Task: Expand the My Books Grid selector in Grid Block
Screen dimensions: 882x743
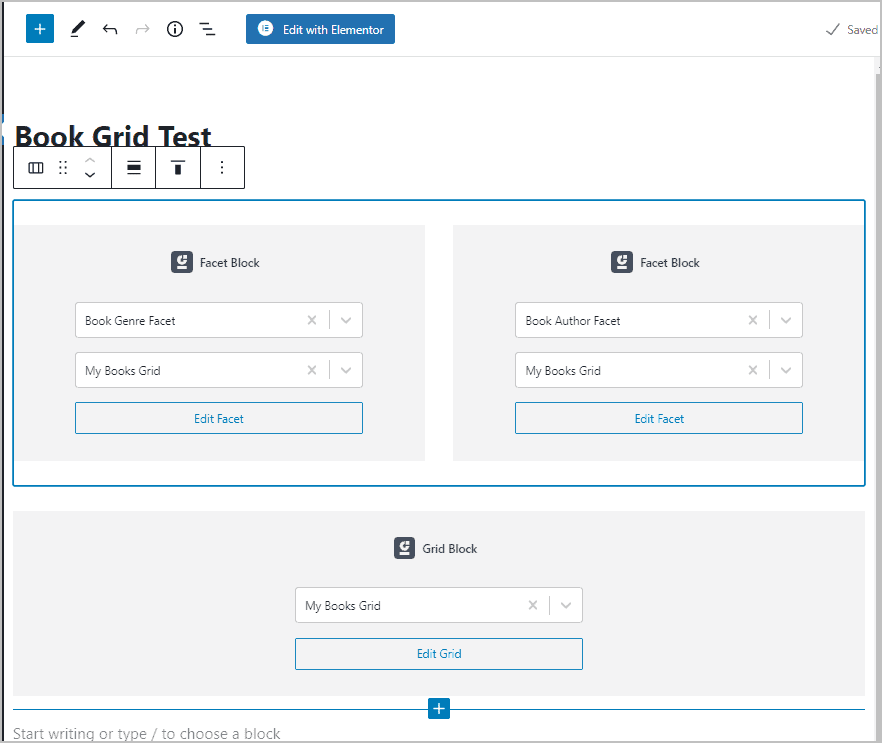Action: click(565, 605)
